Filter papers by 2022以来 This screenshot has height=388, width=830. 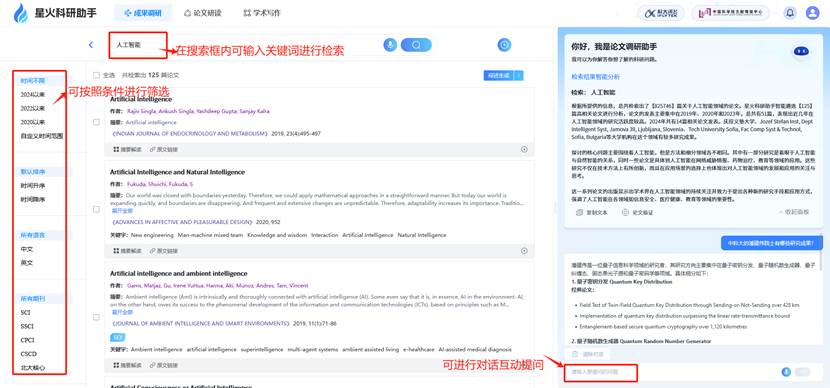pyautogui.click(x=33, y=109)
